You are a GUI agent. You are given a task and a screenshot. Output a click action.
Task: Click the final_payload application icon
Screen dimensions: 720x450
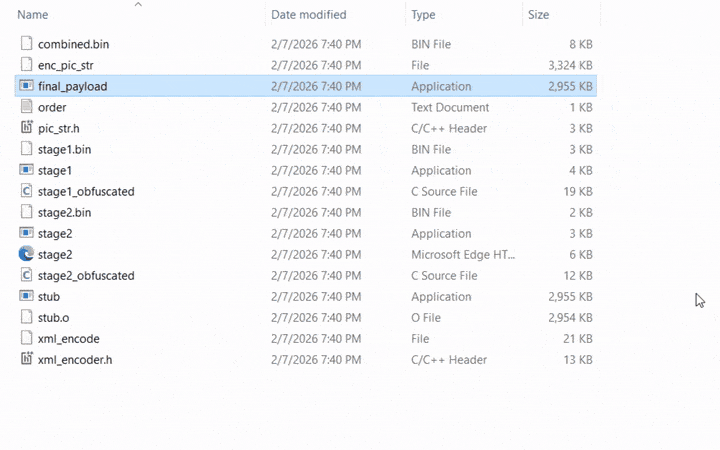click(x=26, y=86)
